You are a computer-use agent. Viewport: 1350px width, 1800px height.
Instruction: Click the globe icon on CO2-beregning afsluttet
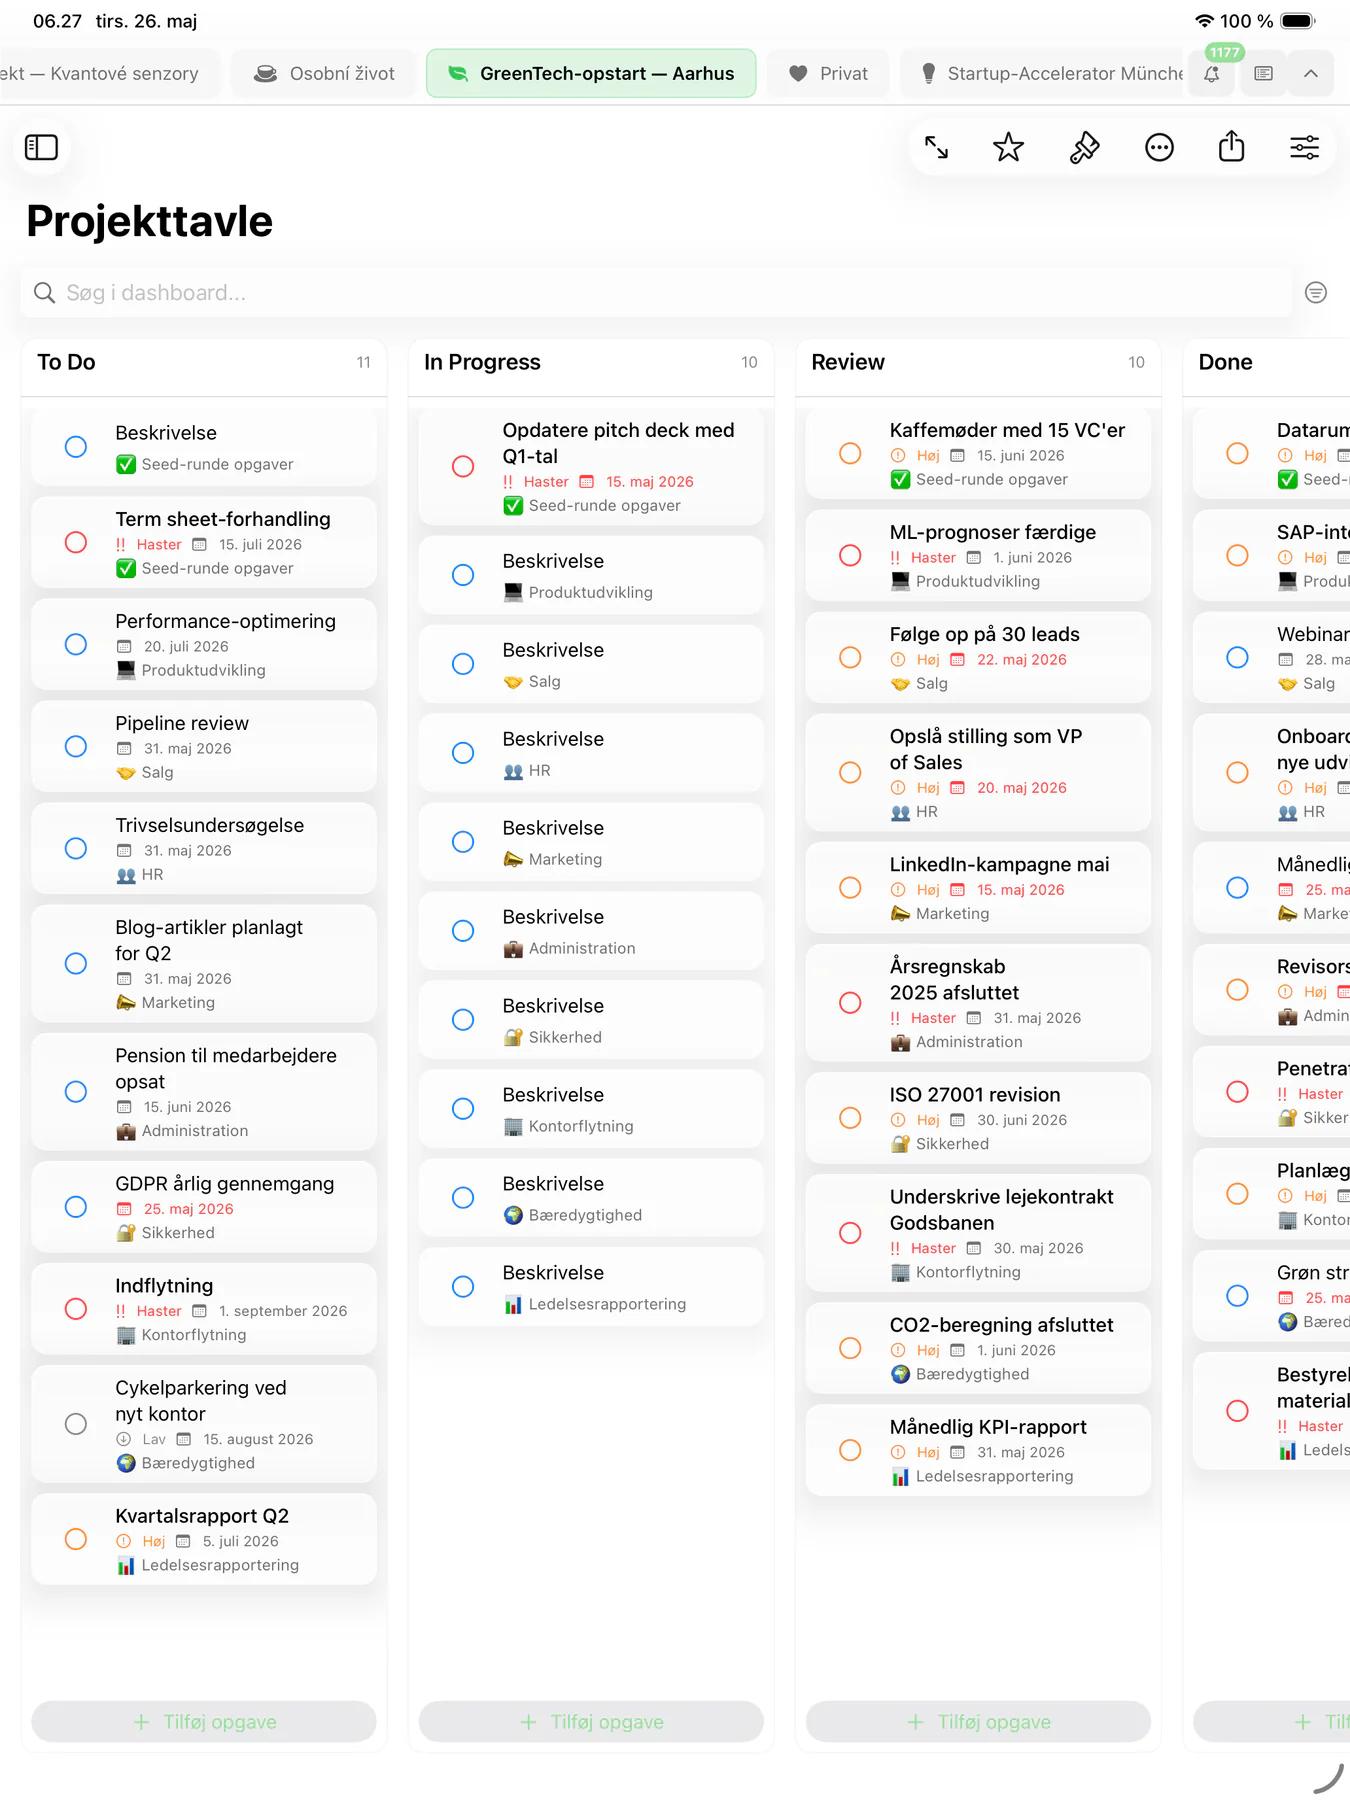900,1374
